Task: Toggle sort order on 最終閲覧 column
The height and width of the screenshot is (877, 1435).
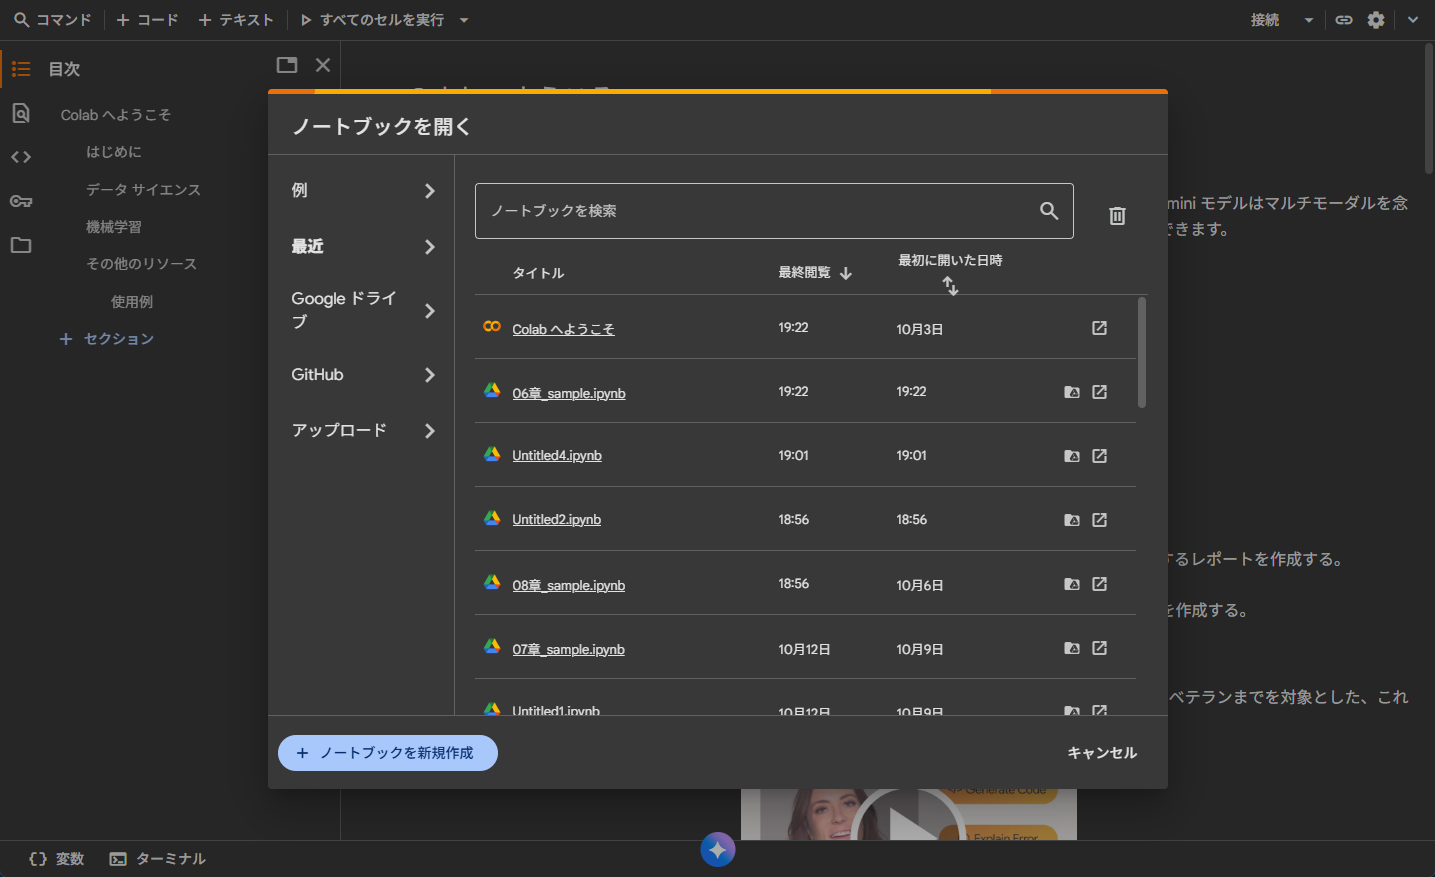Action: 814,273
